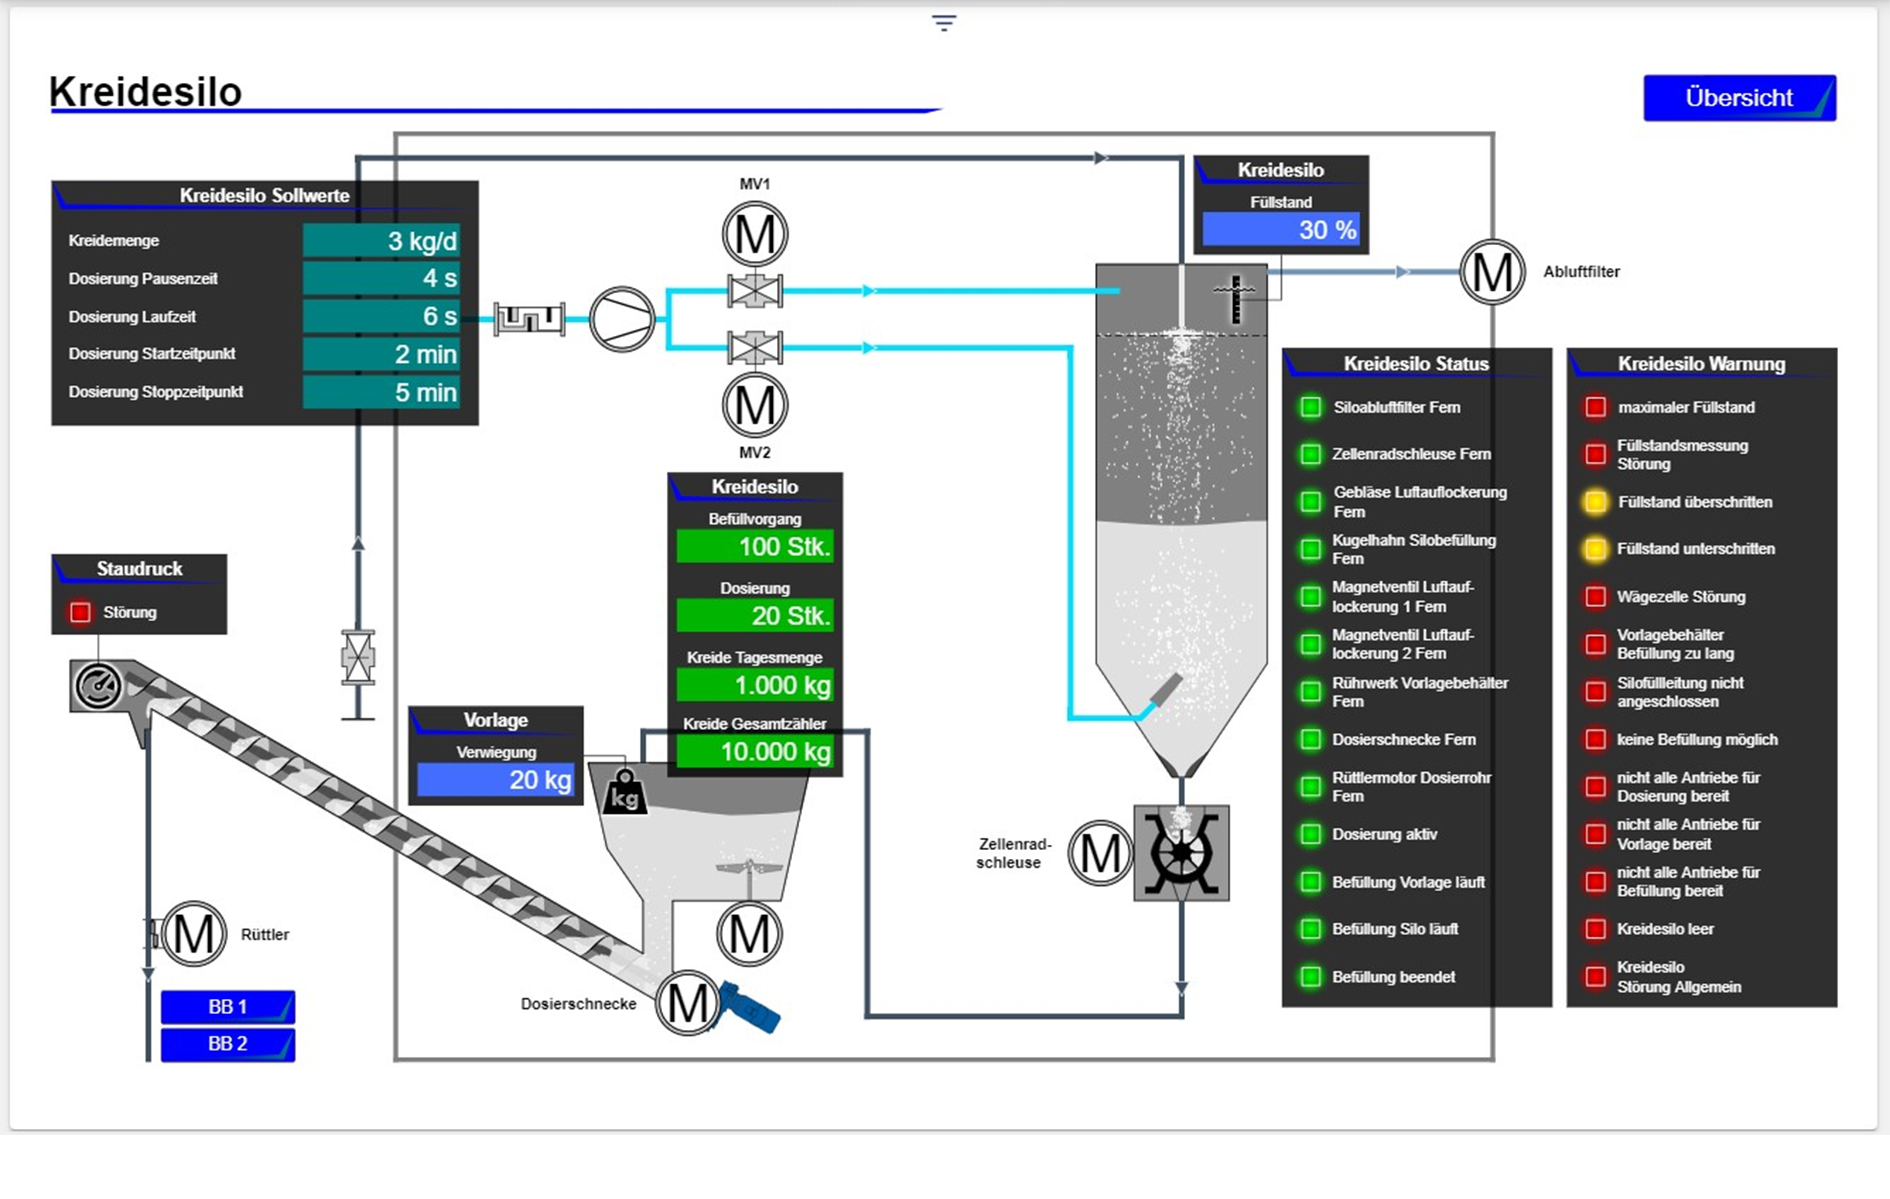Click the BB 2 navigation link
This screenshot has height=1199, width=1890.
pyautogui.click(x=226, y=1045)
